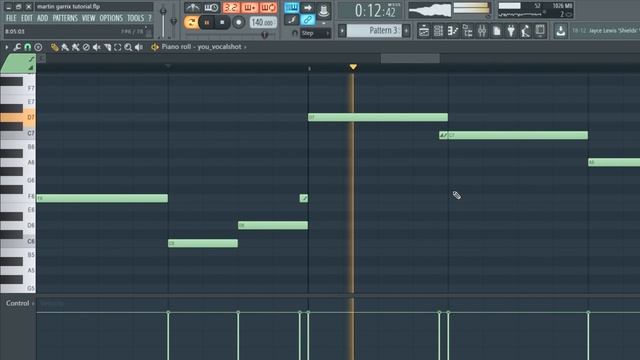Open the Pattern 3 selector
This screenshot has height=360, width=640.
tap(374, 31)
